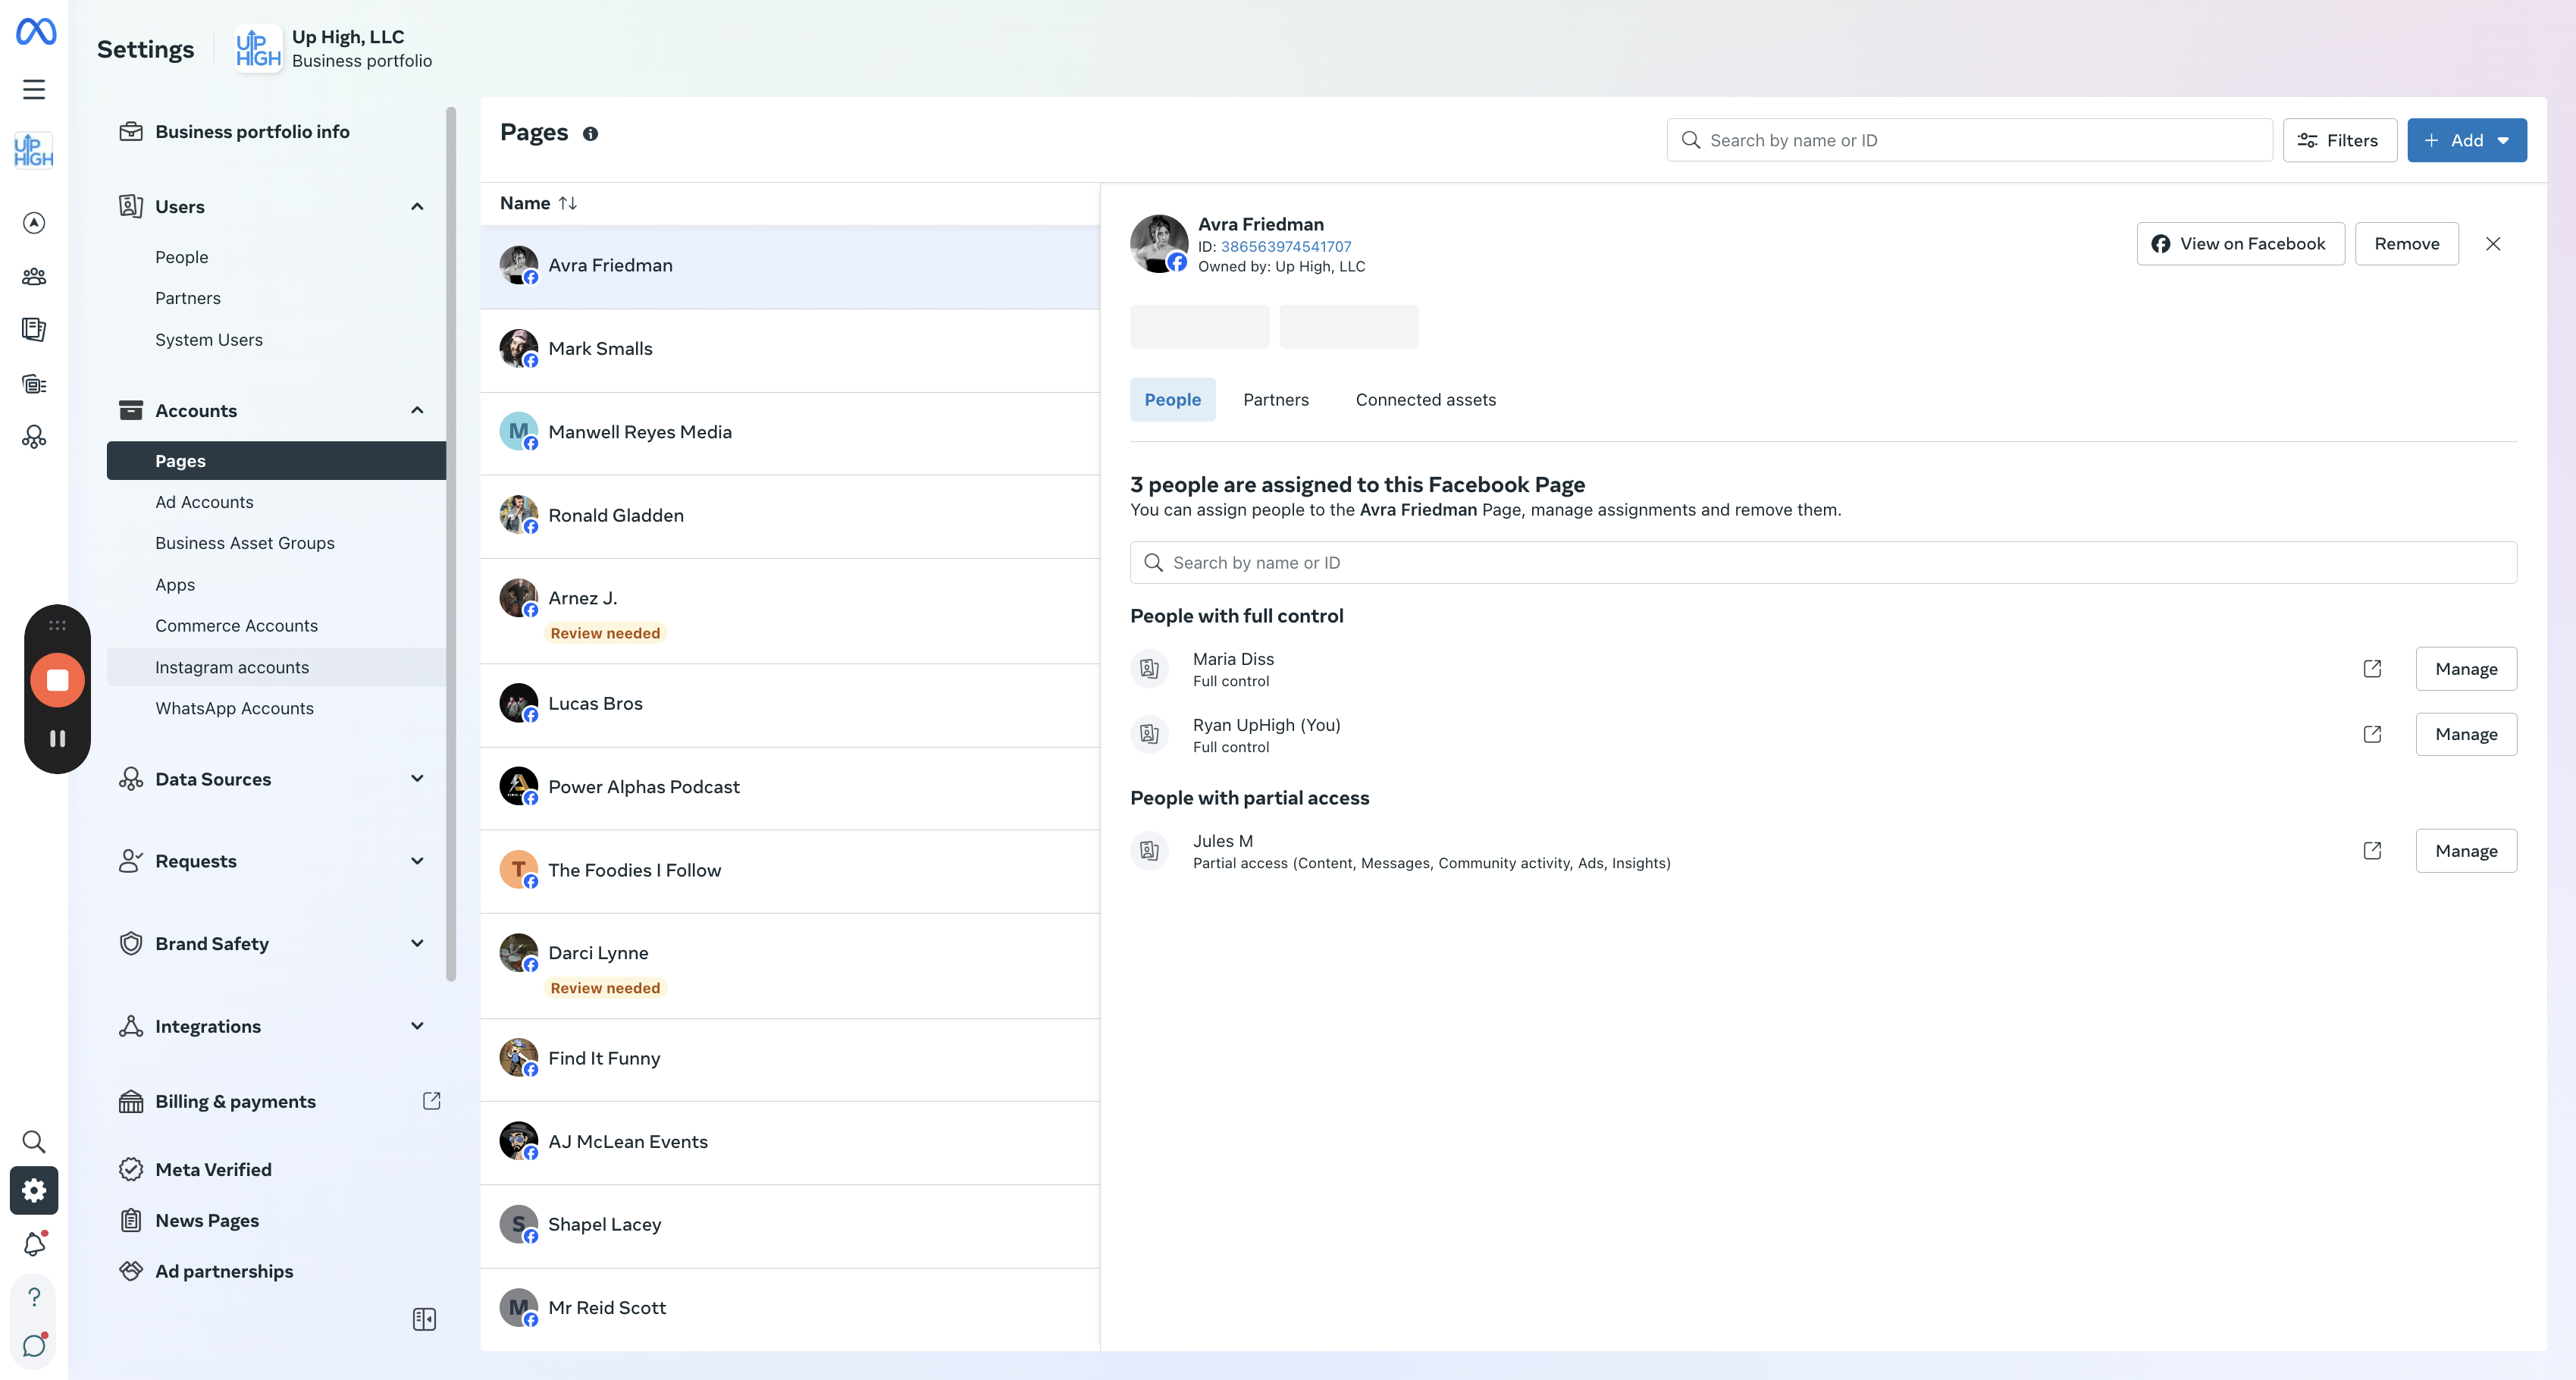Viewport: 2576px width, 1380px height.
Task: Stop the screen recording
Action: [57, 680]
